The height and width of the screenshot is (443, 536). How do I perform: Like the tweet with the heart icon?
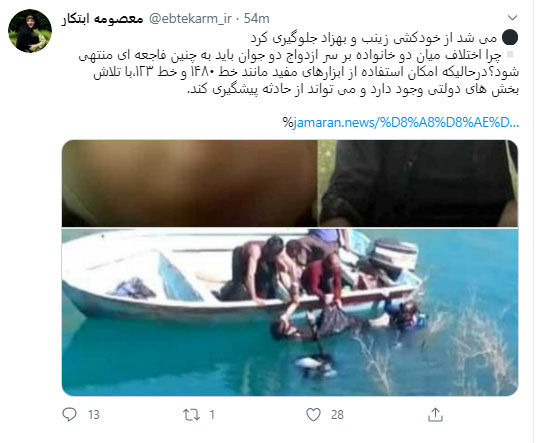pos(313,414)
